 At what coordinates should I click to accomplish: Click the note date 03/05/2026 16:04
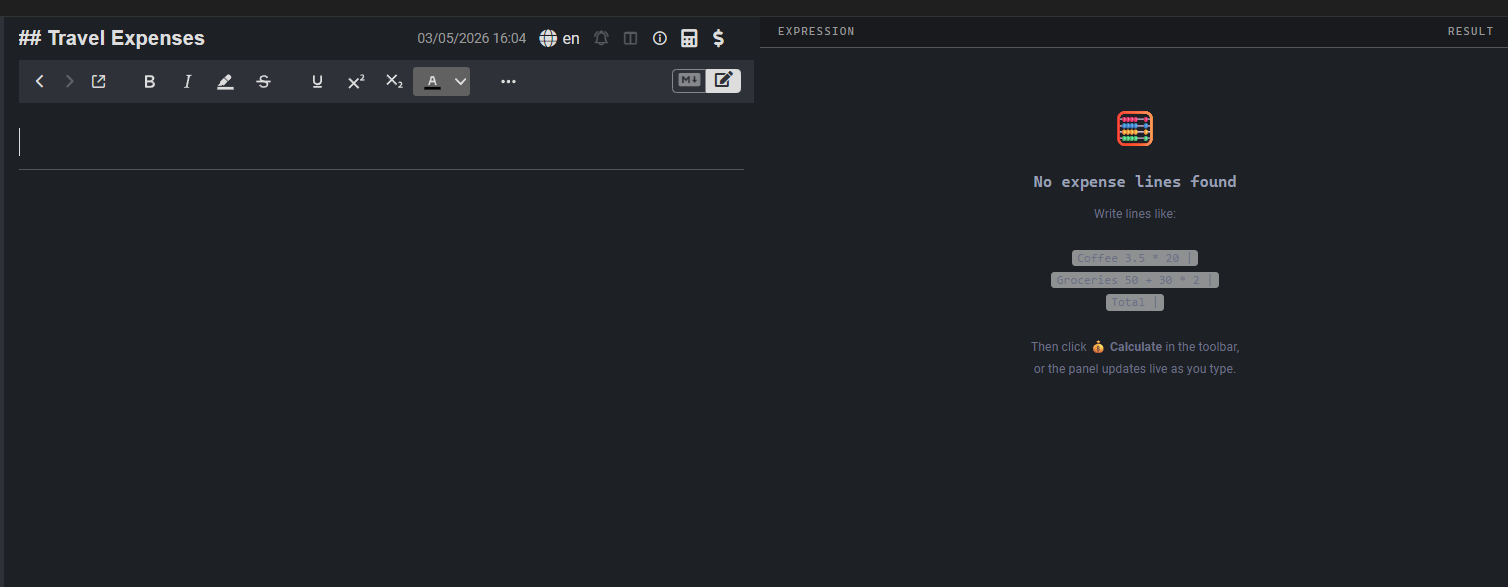point(471,38)
